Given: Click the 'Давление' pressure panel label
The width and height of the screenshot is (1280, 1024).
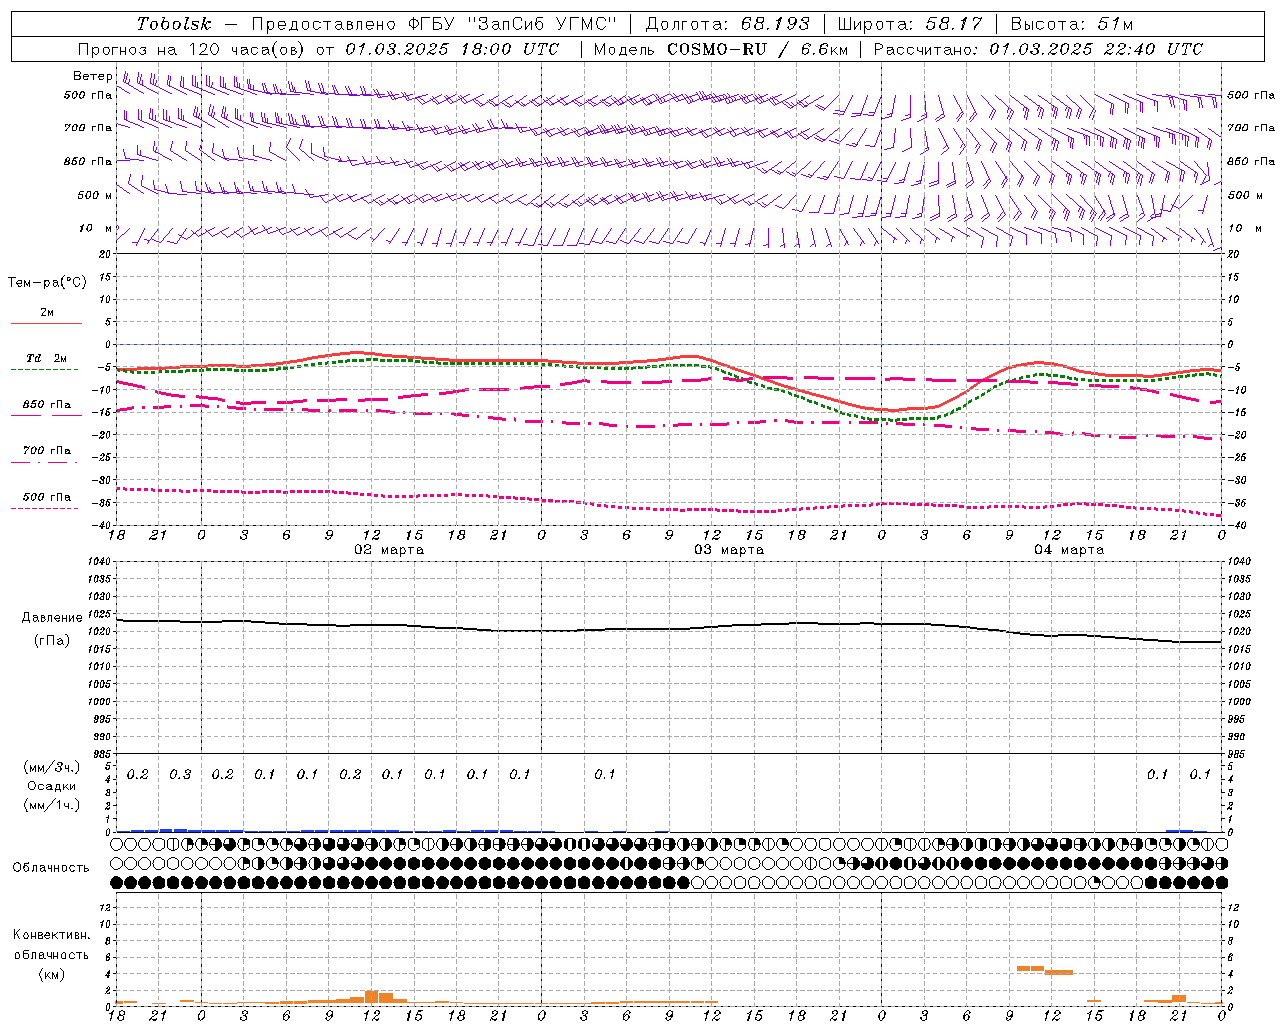Looking at the screenshot, I should click(x=52, y=618).
